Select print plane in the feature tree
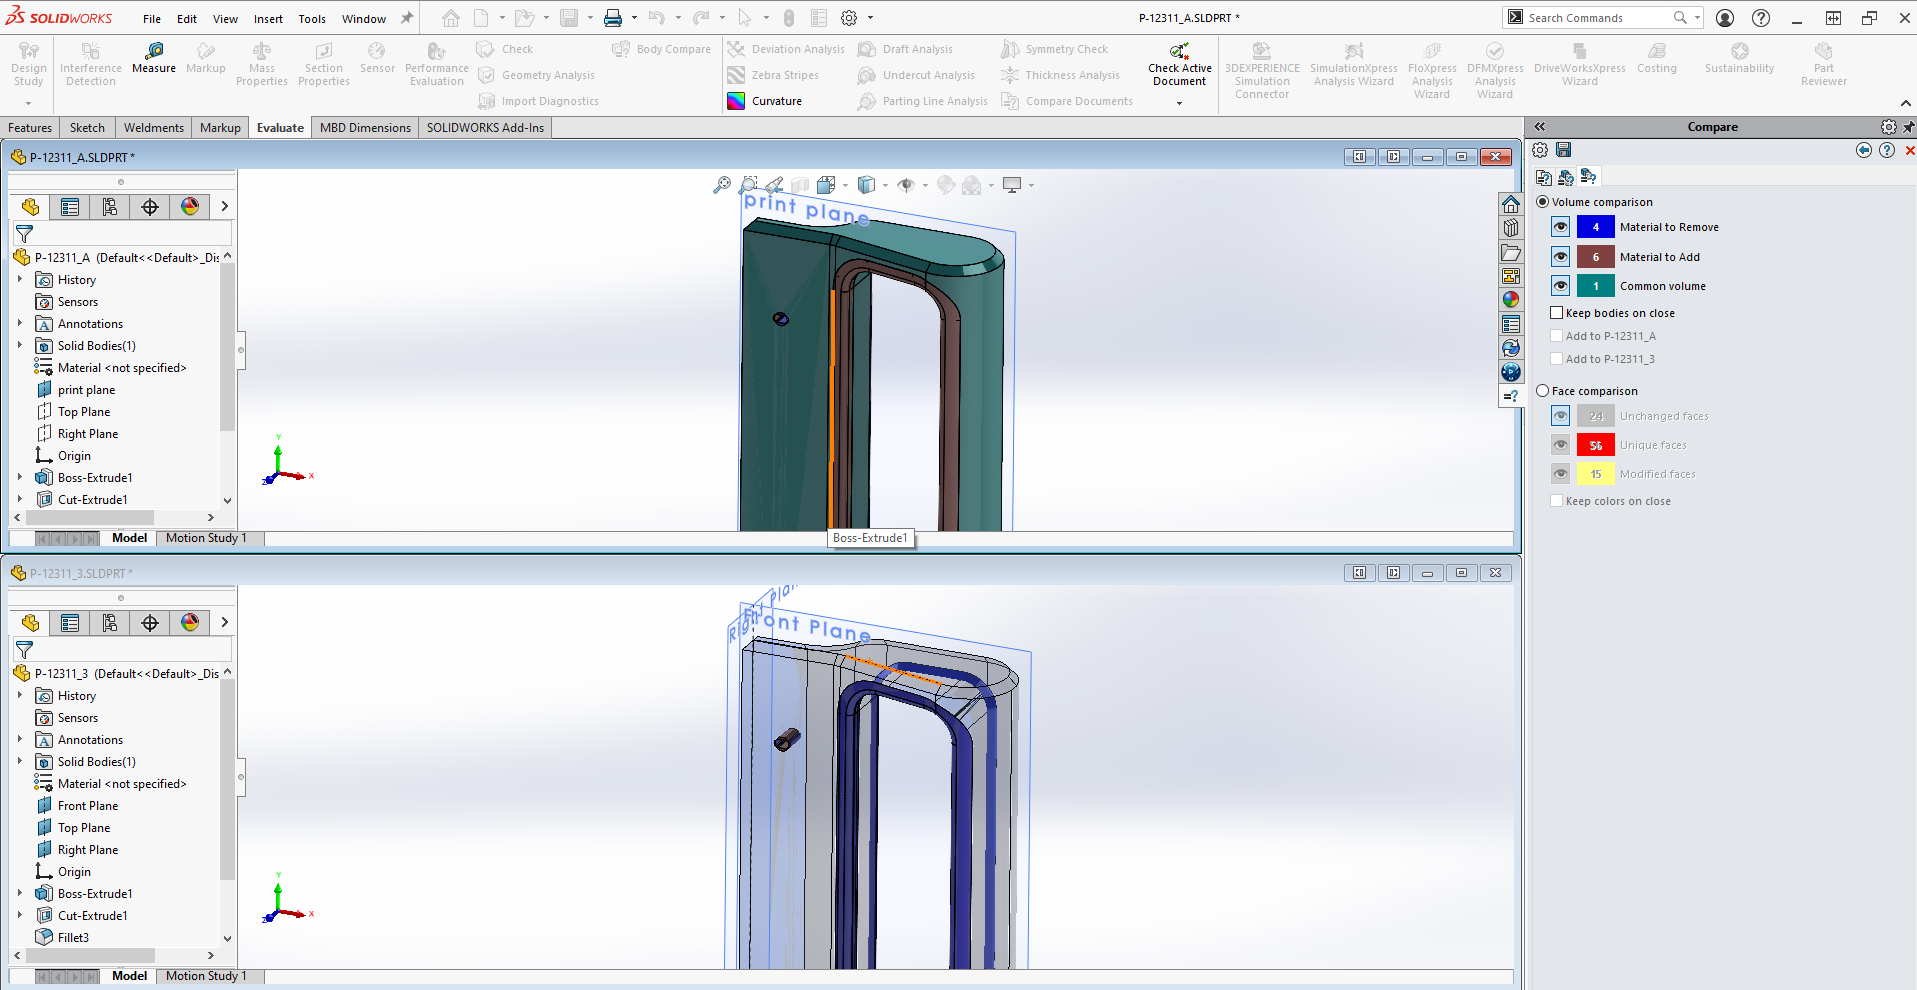The width and height of the screenshot is (1917, 990). (86, 390)
